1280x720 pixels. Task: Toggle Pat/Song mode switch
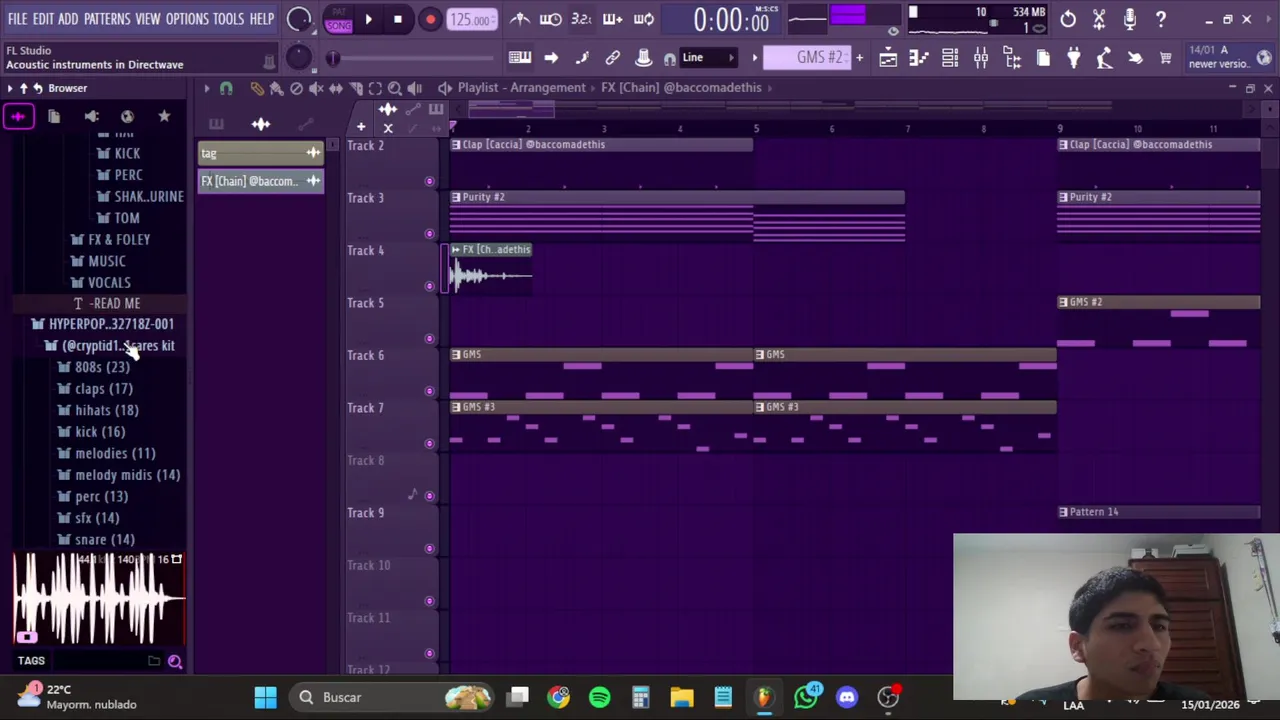338,19
